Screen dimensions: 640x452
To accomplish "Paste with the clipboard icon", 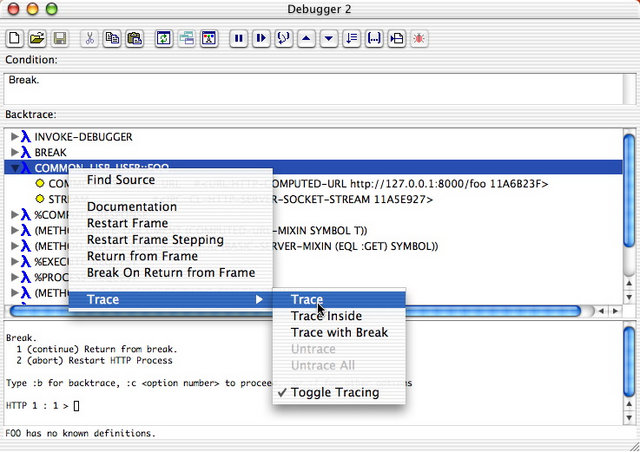I will coord(135,39).
